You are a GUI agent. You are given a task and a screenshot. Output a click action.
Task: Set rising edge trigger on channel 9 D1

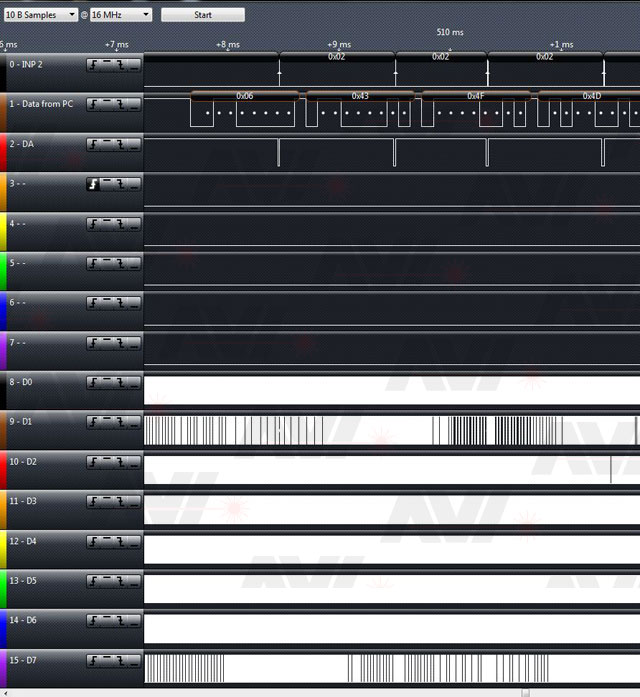pyautogui.click(x=95, y=422)
